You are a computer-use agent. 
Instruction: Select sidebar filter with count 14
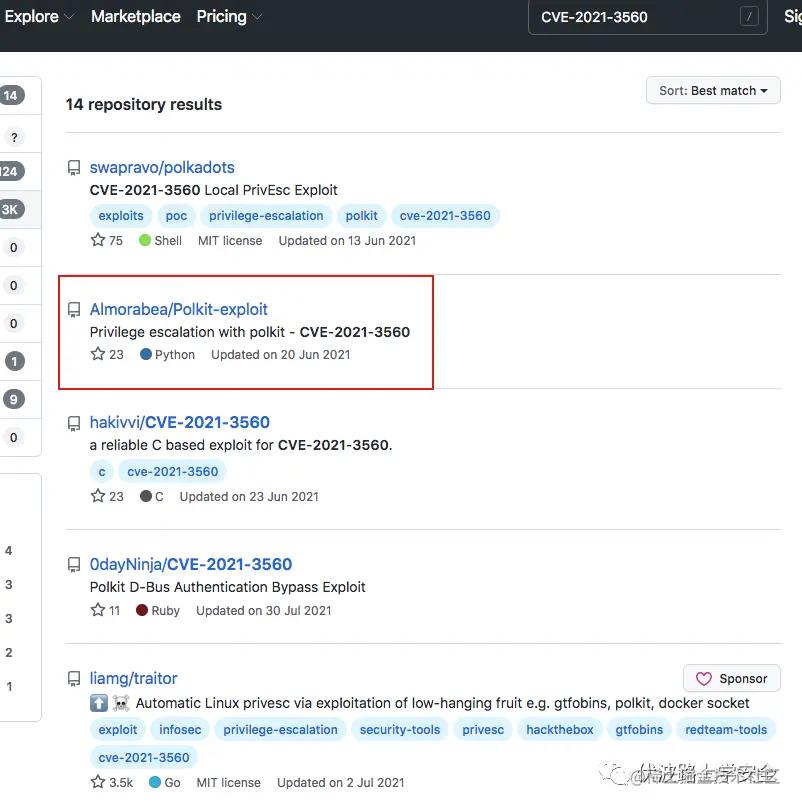point(20,95)
